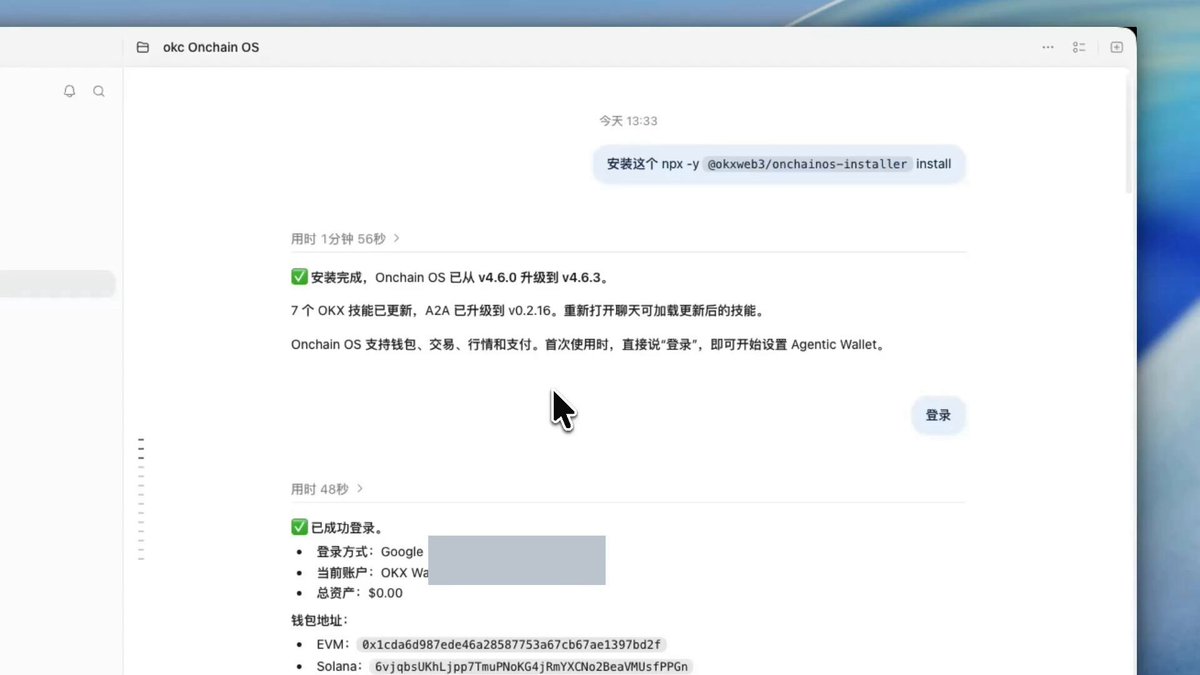Click the npx install command message bubble

click(x=779, y=164)
